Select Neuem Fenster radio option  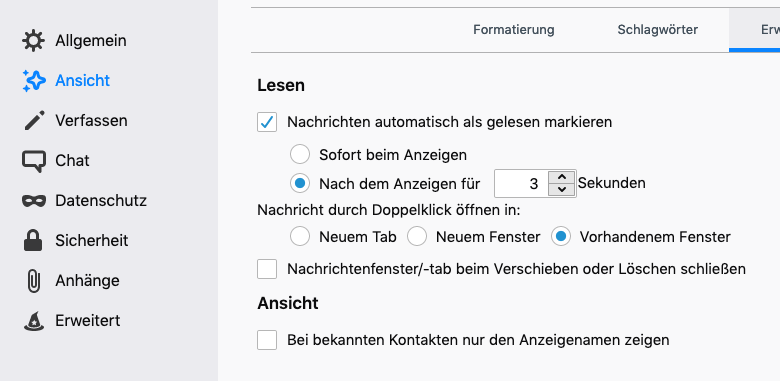(x=417, y=237)
